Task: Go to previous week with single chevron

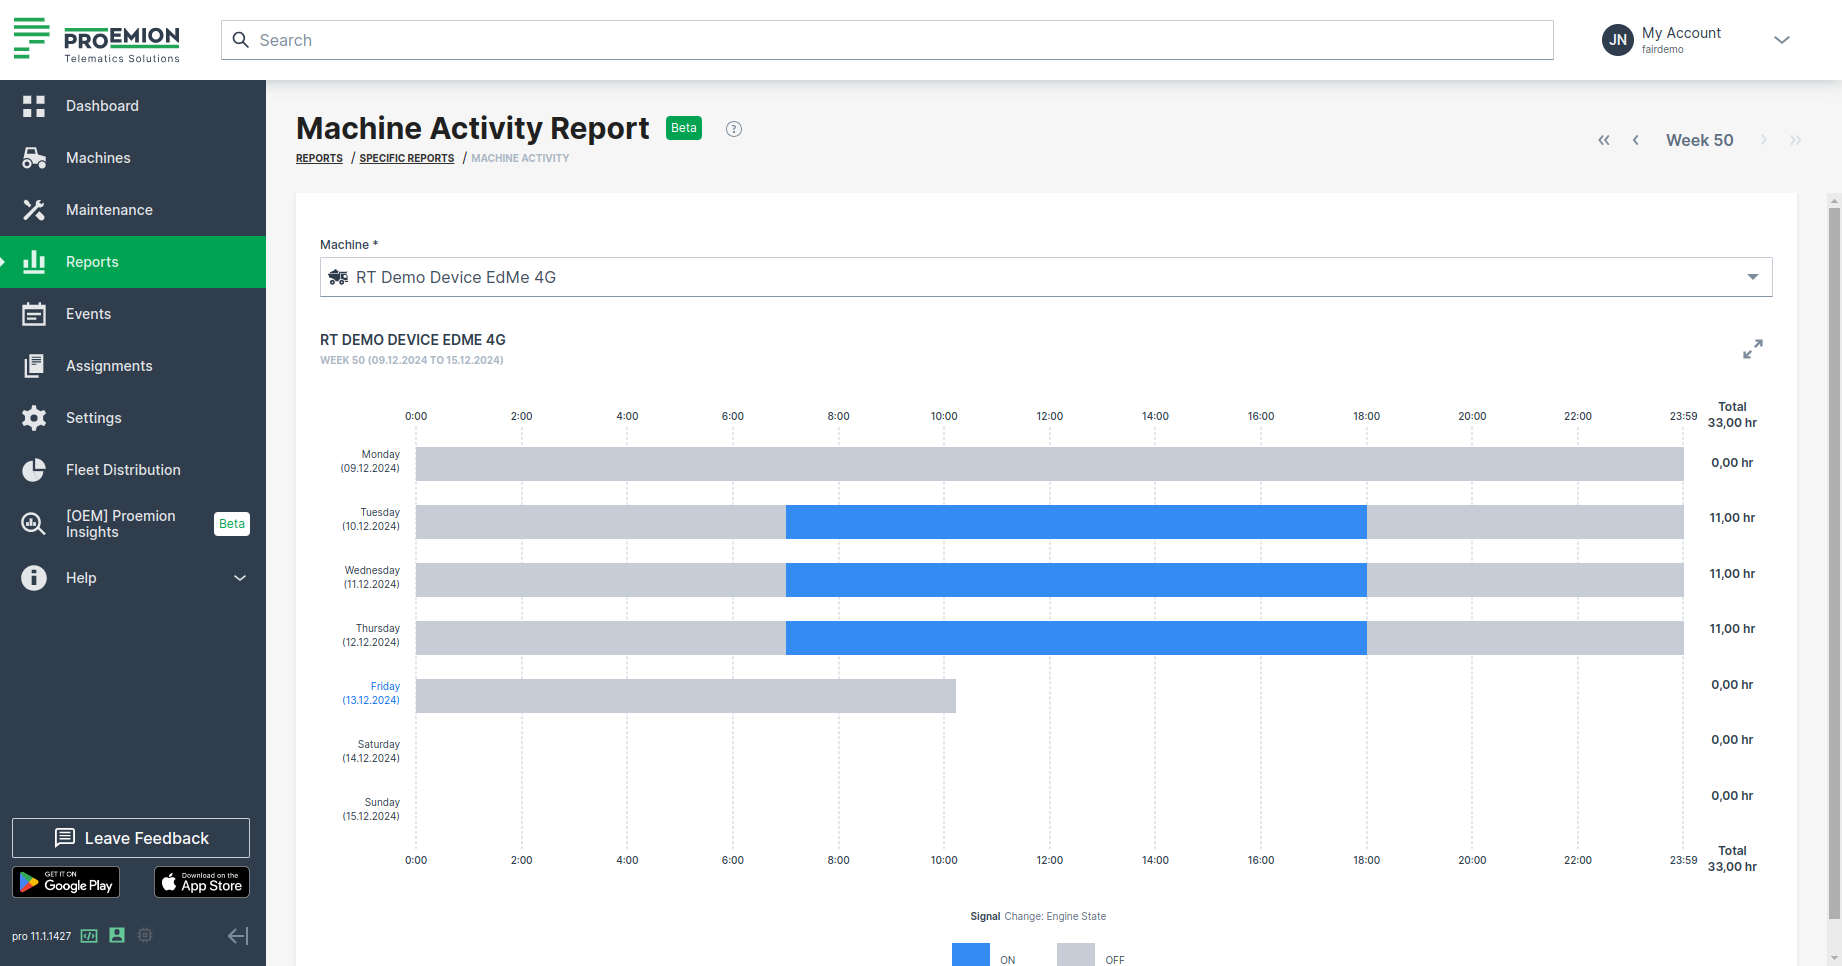Action: click(1635, 140)
